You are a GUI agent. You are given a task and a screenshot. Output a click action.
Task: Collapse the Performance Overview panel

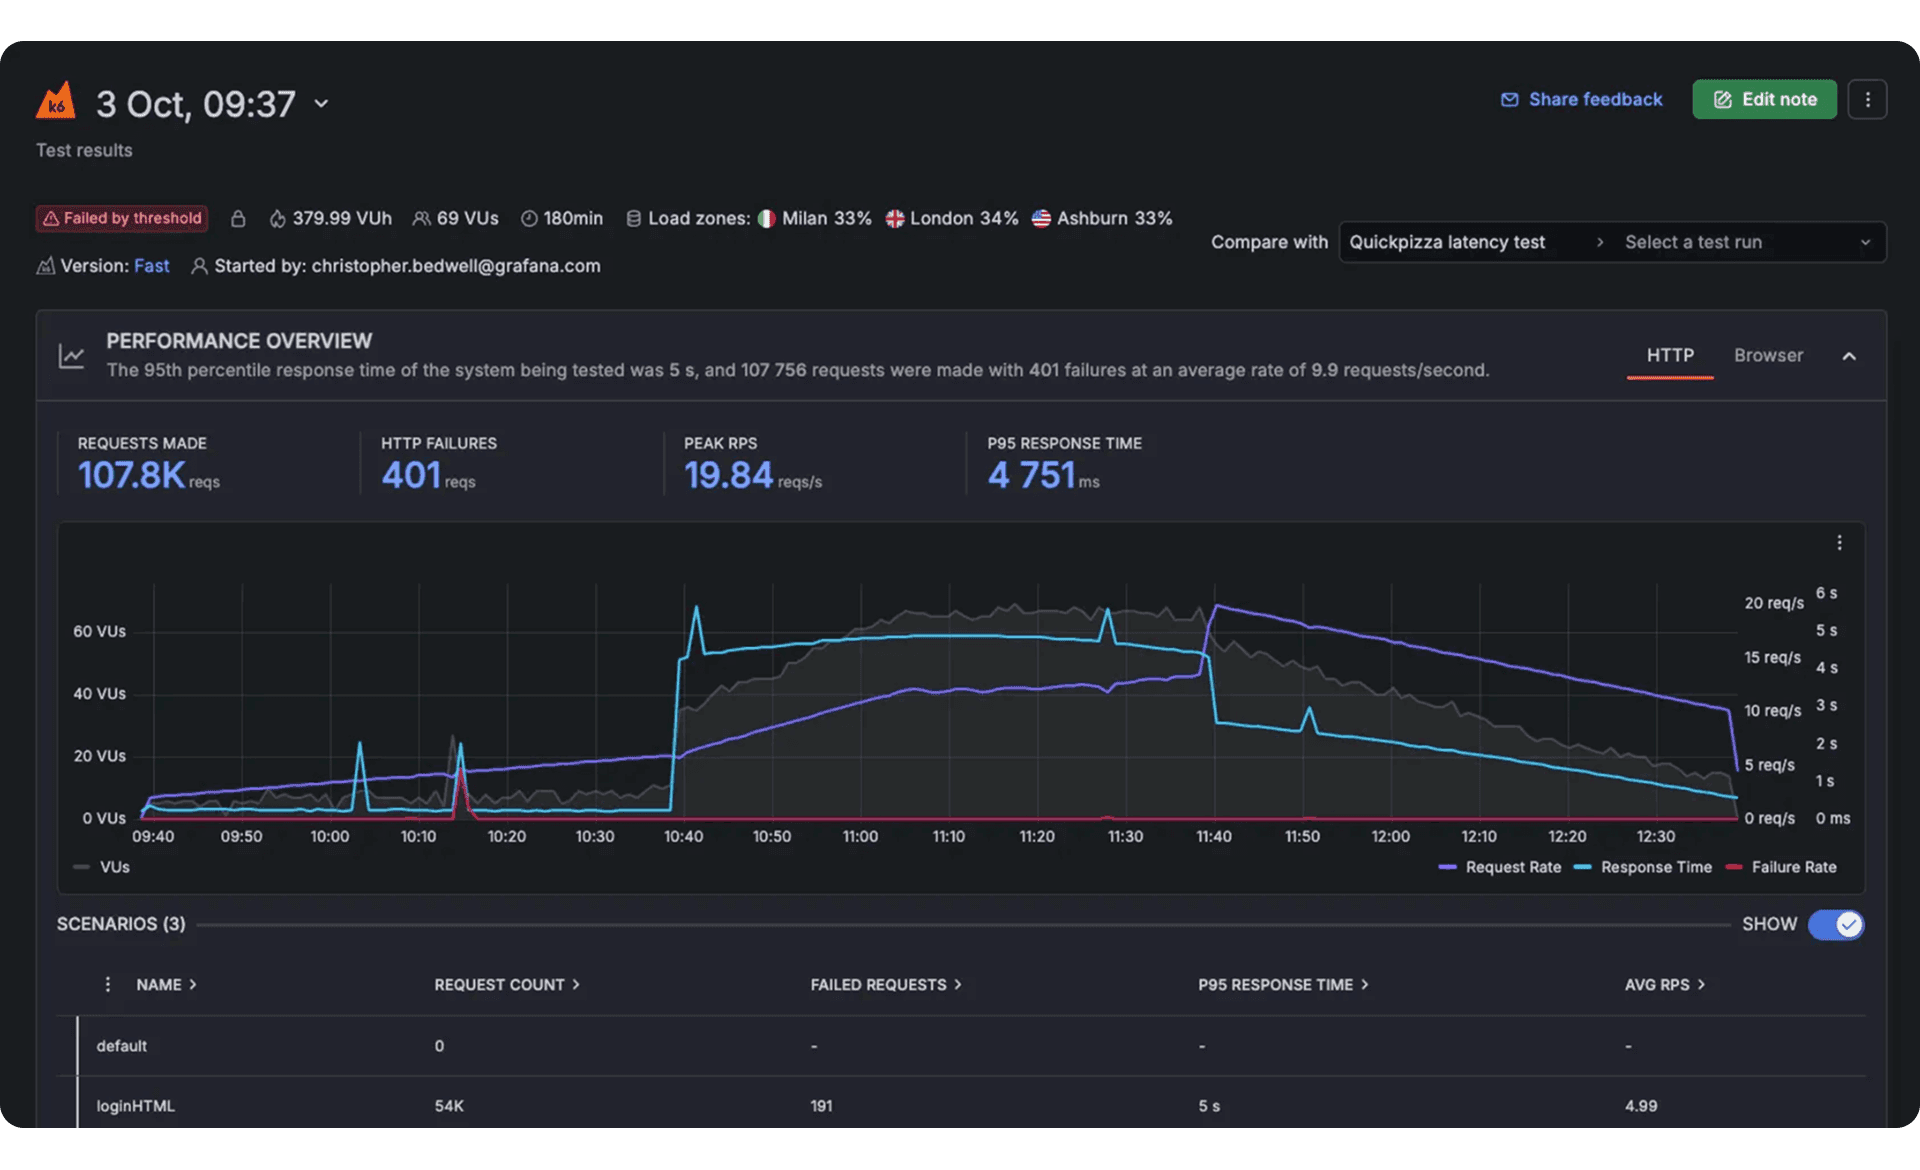pos(1848,357)
